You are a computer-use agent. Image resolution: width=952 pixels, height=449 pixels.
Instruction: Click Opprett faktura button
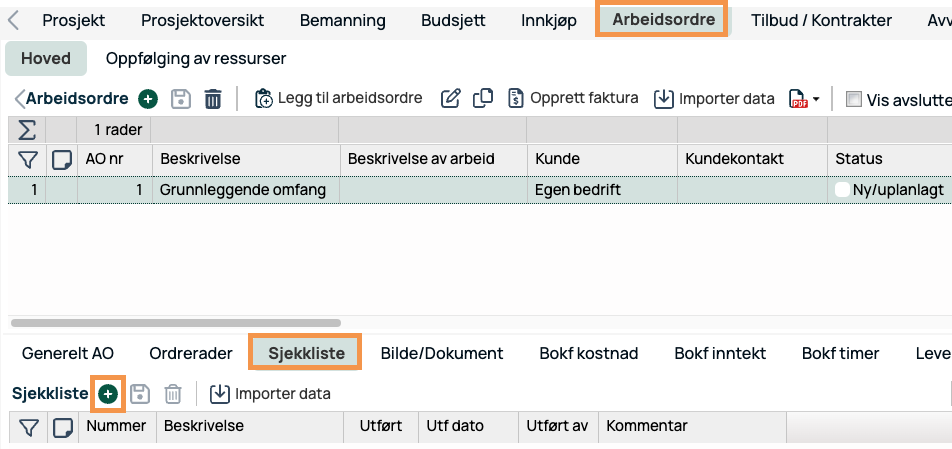coord(573,98)
